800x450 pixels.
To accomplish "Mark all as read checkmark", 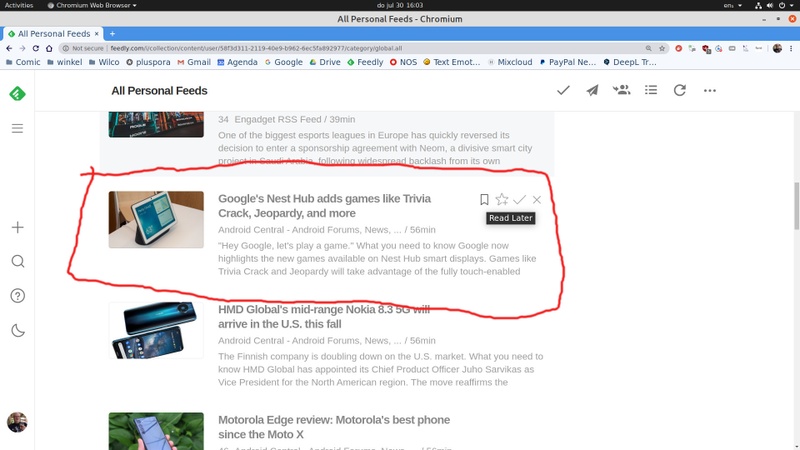I will pyautogui.click(x=563, y=90).
